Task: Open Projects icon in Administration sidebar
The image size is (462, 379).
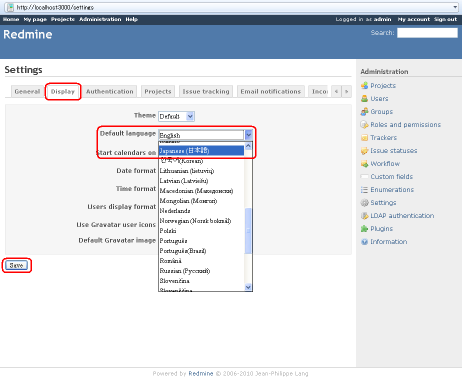Action: (x=364, y=86)
